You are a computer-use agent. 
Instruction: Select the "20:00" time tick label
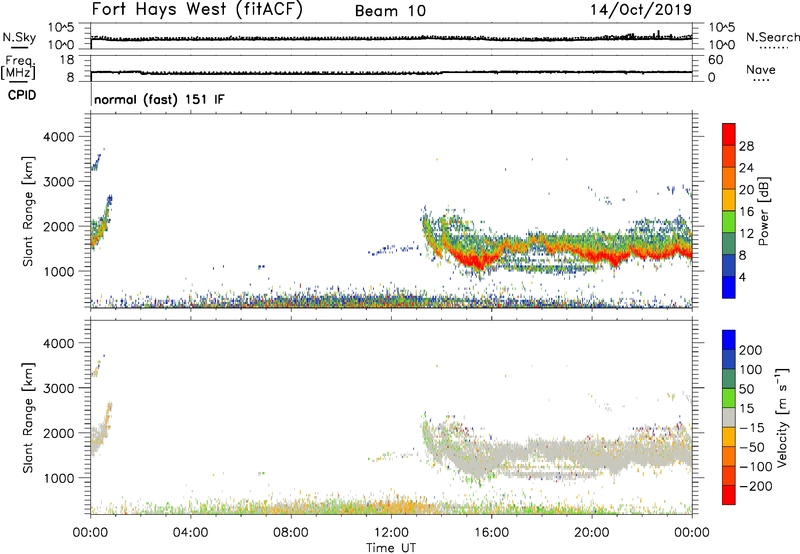pos(592,533)
